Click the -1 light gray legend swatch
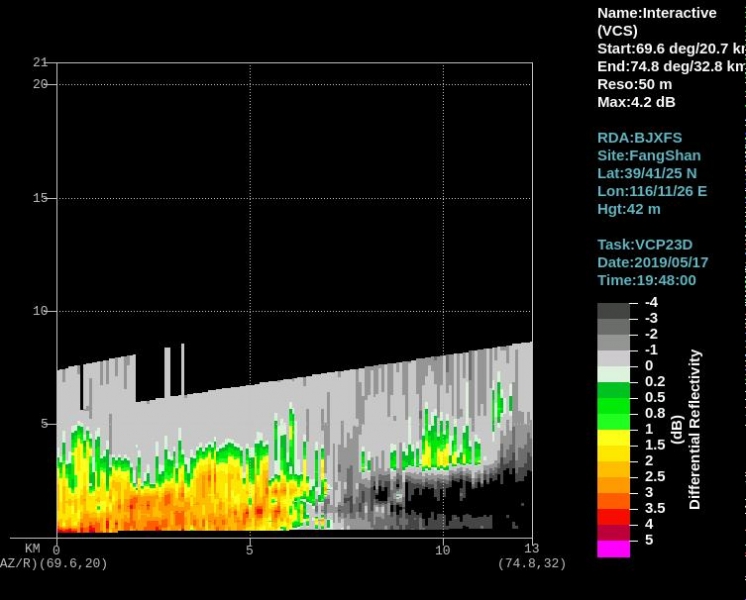Viewport: 746px width, 600px height. tap(614, 358)
